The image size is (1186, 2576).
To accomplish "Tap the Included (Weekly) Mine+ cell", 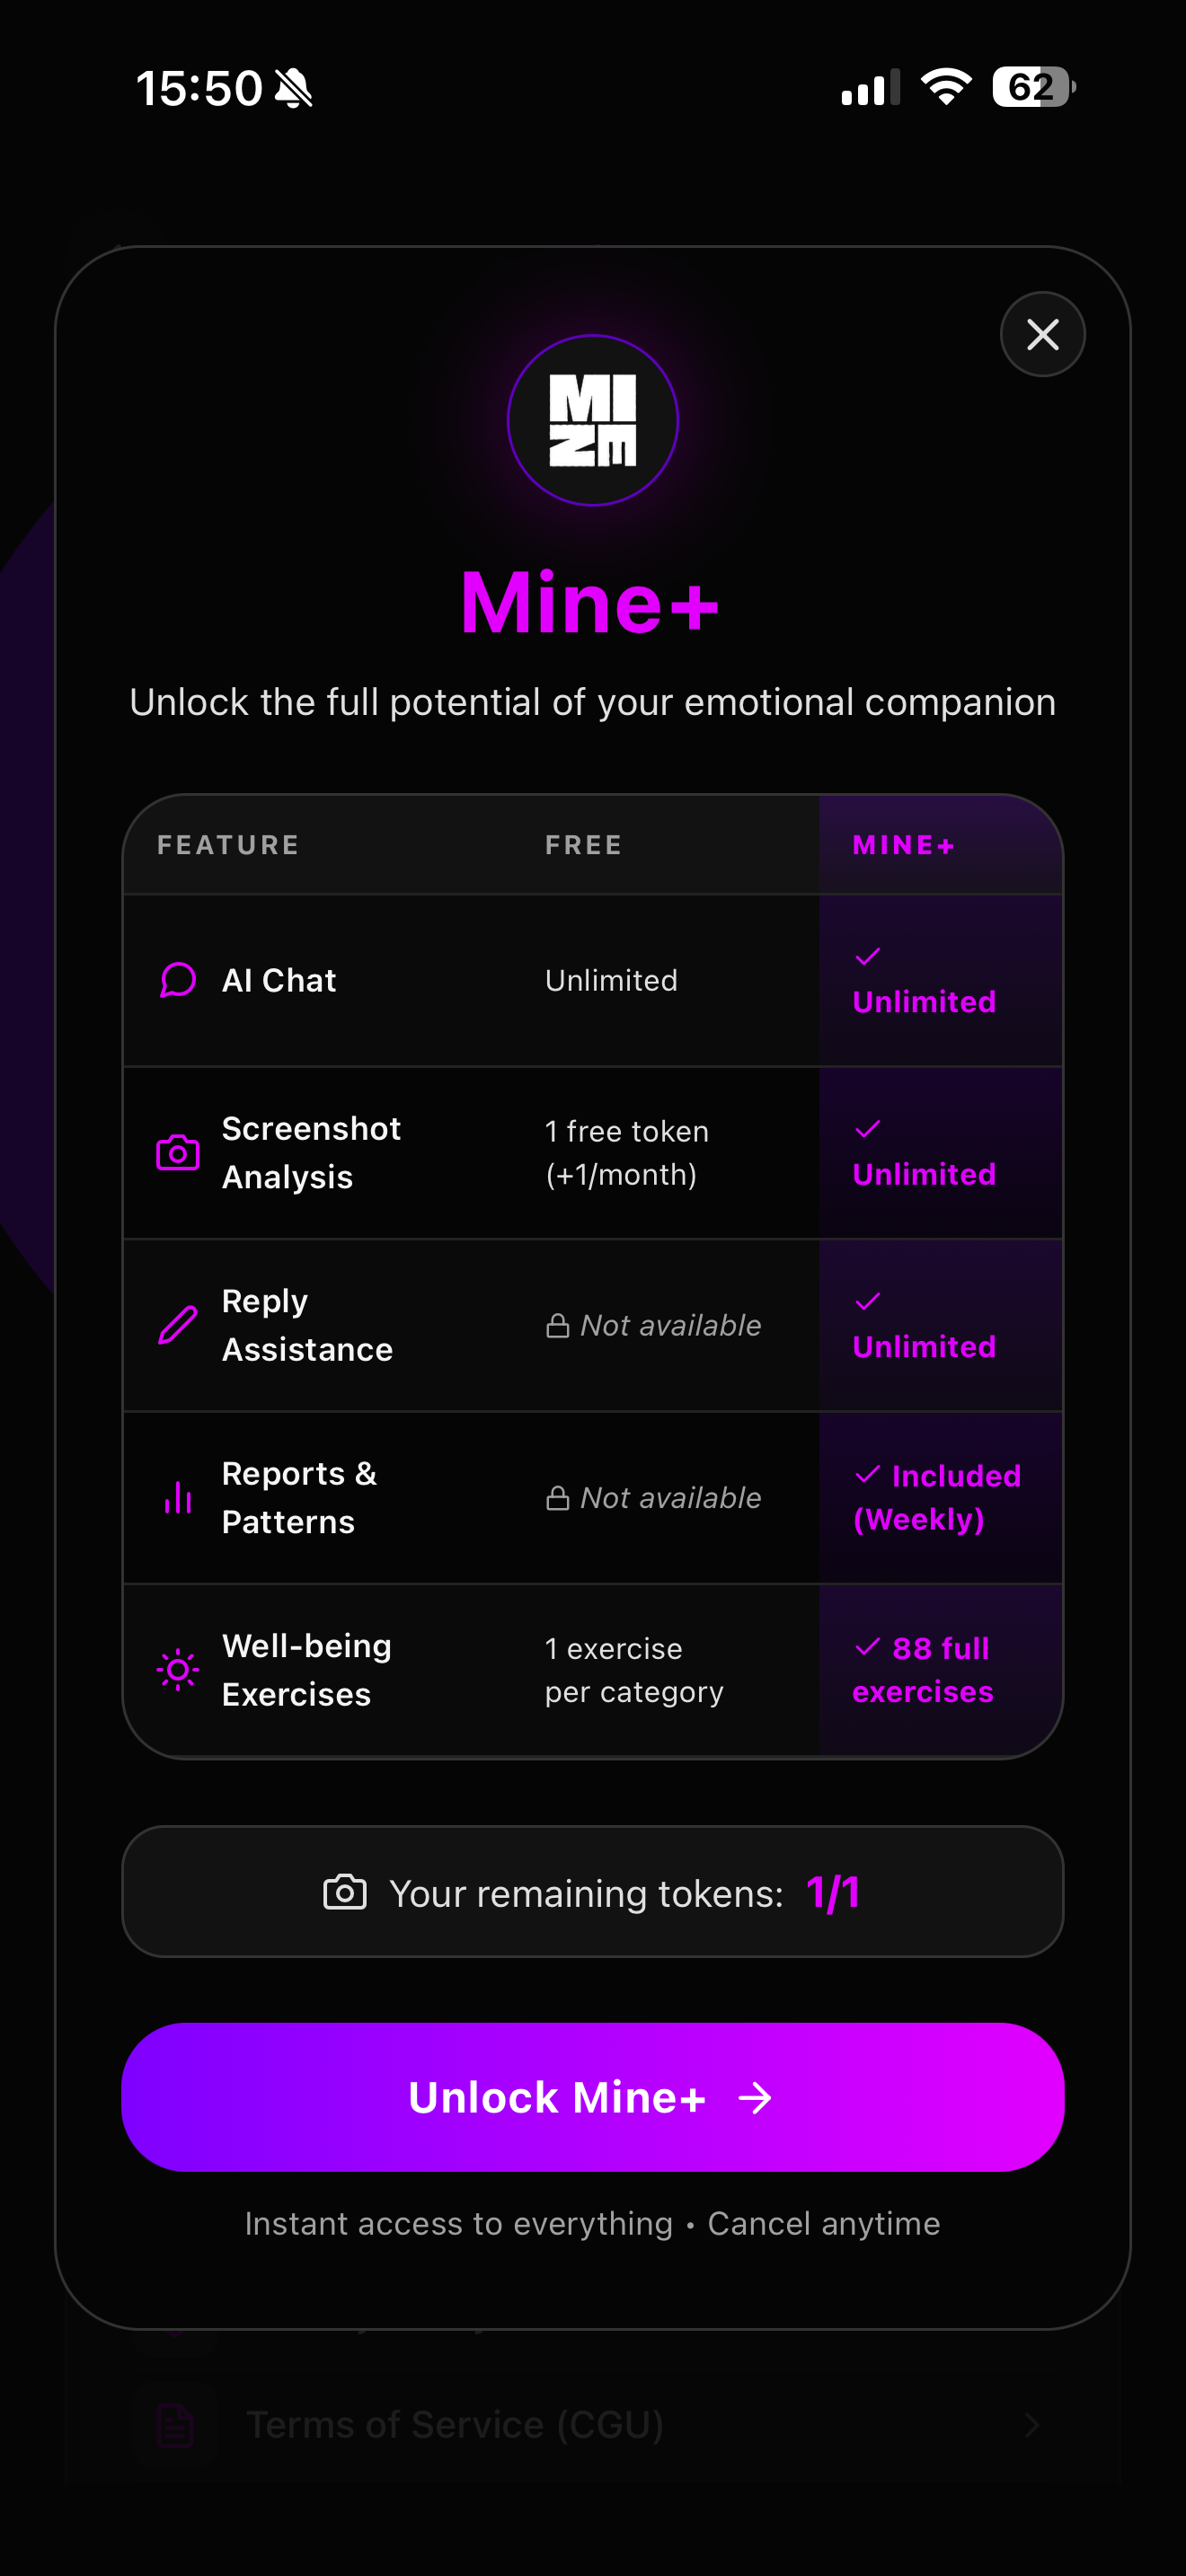I will click(941, 1498).
